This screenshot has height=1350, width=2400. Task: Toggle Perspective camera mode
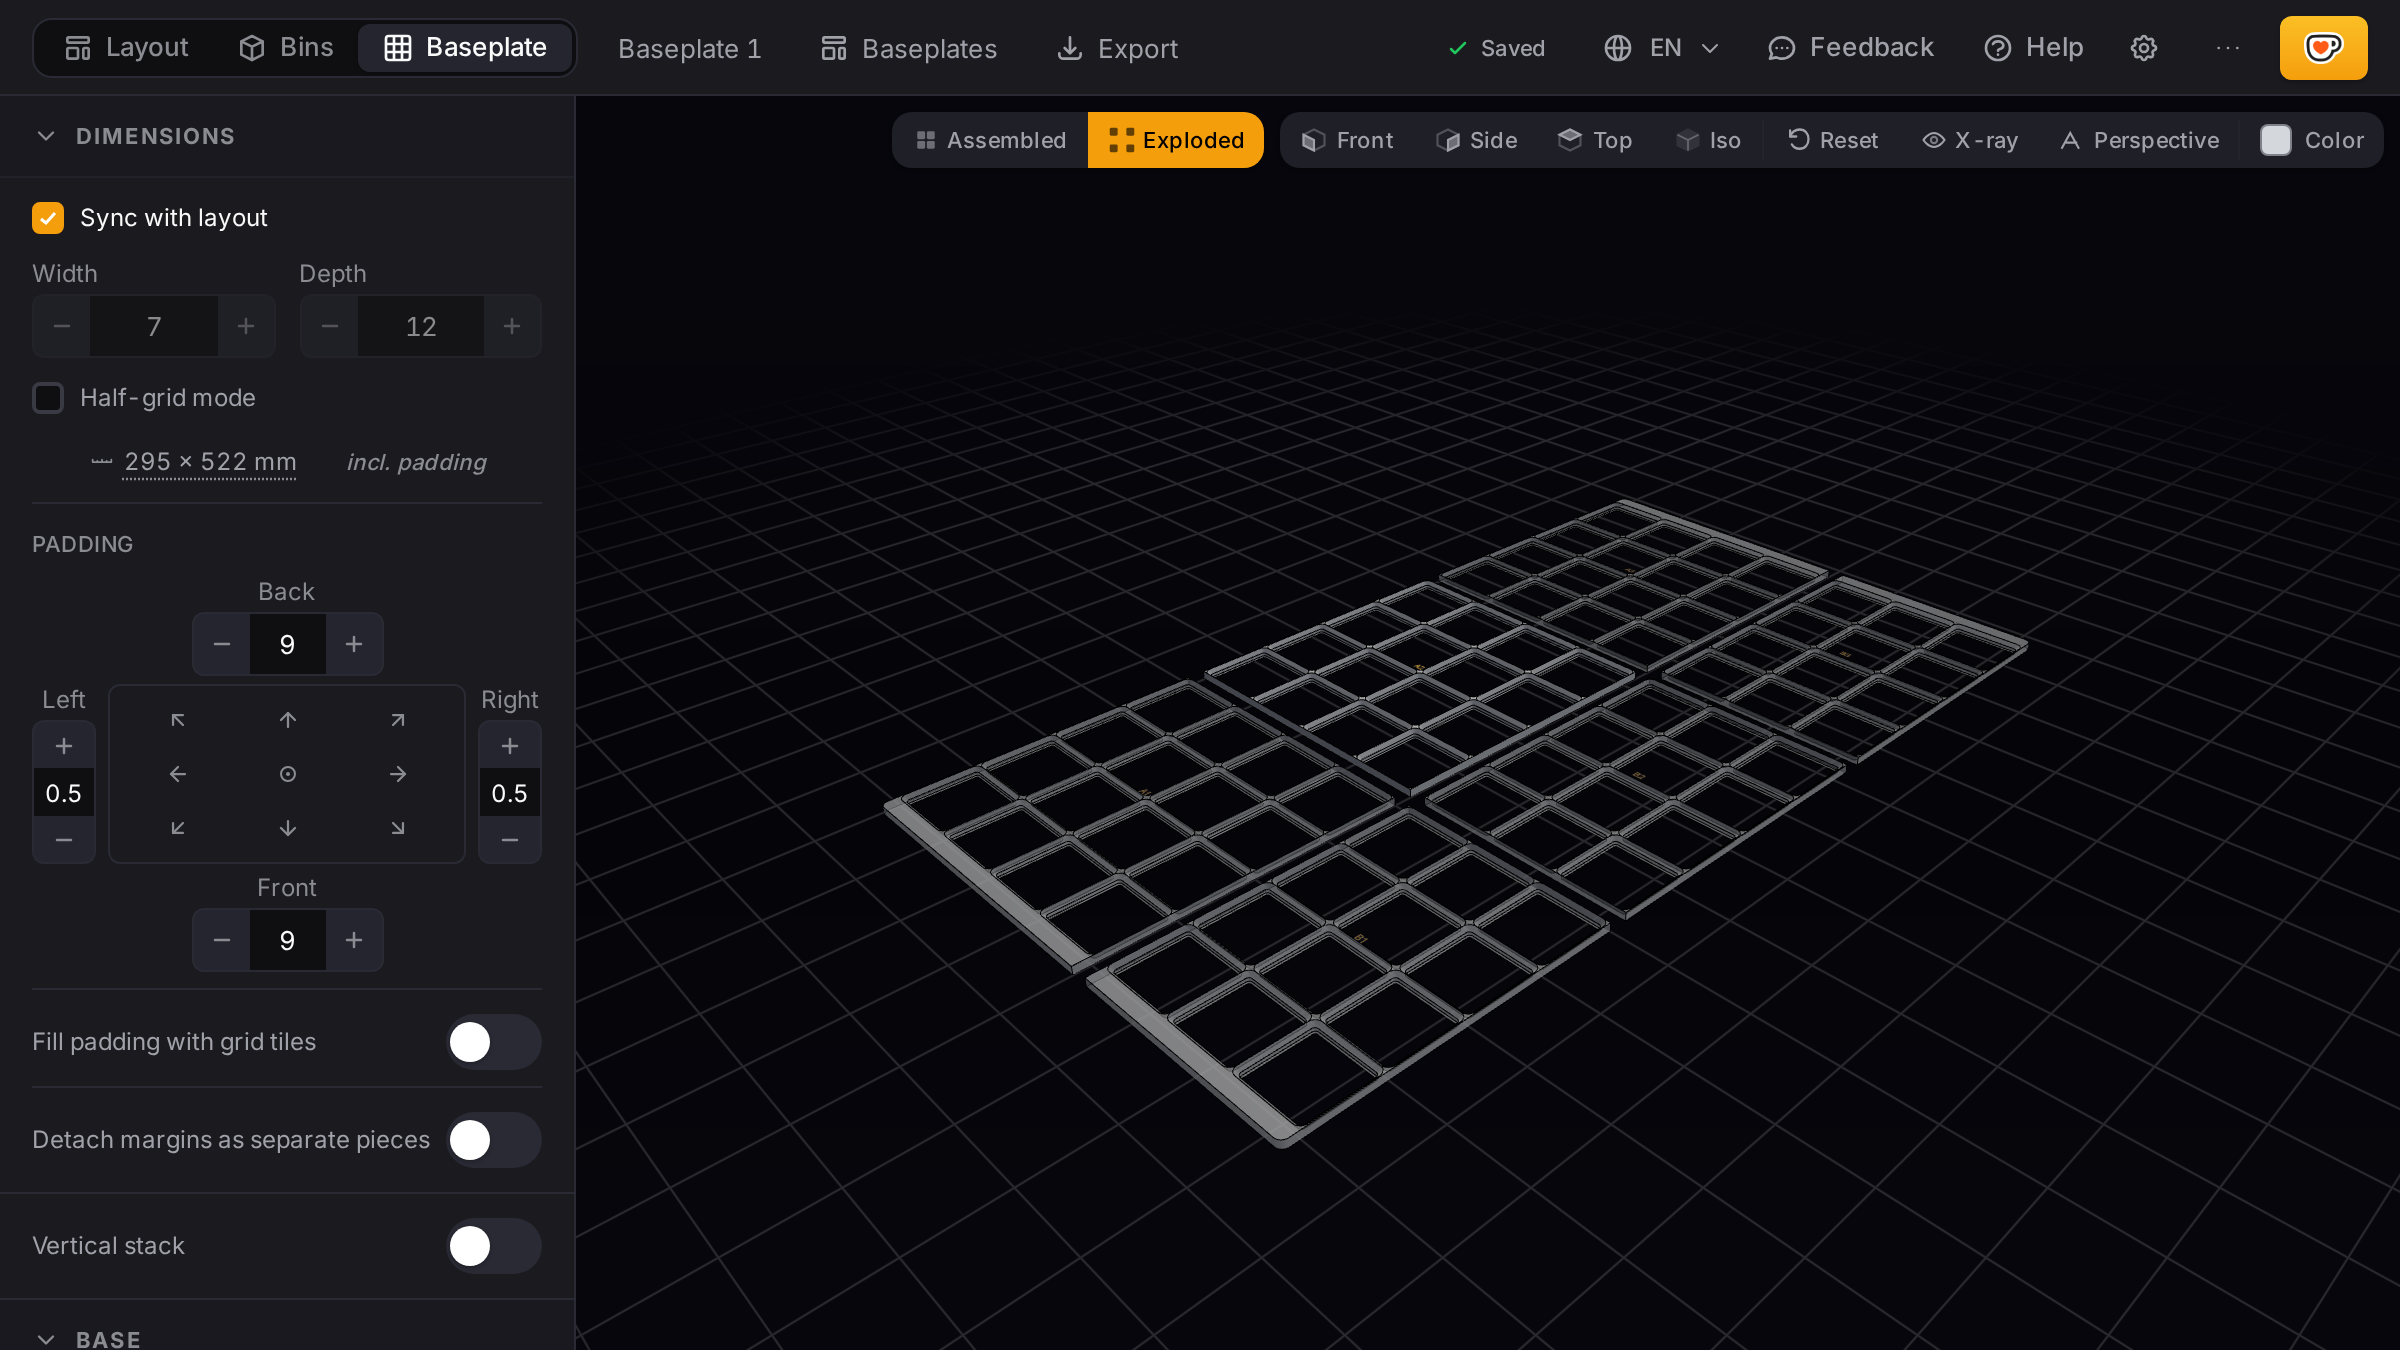tap(2140, 140)
